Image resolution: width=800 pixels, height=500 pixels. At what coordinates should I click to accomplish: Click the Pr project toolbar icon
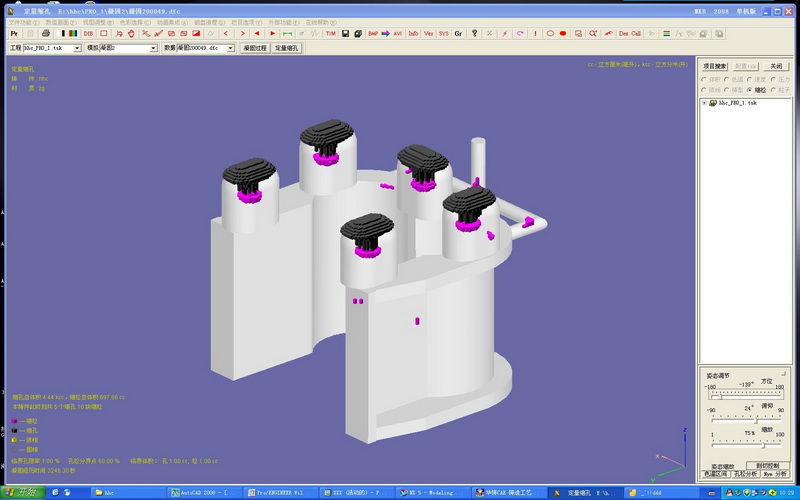(14, 33)
